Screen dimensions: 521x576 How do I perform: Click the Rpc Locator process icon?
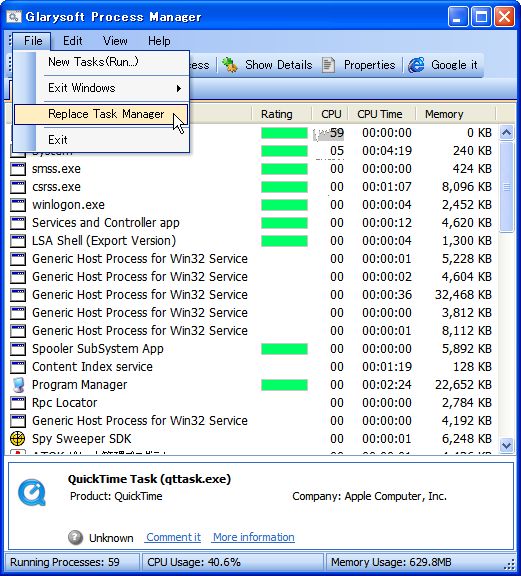pyautogui.click(x=18, y=403)
